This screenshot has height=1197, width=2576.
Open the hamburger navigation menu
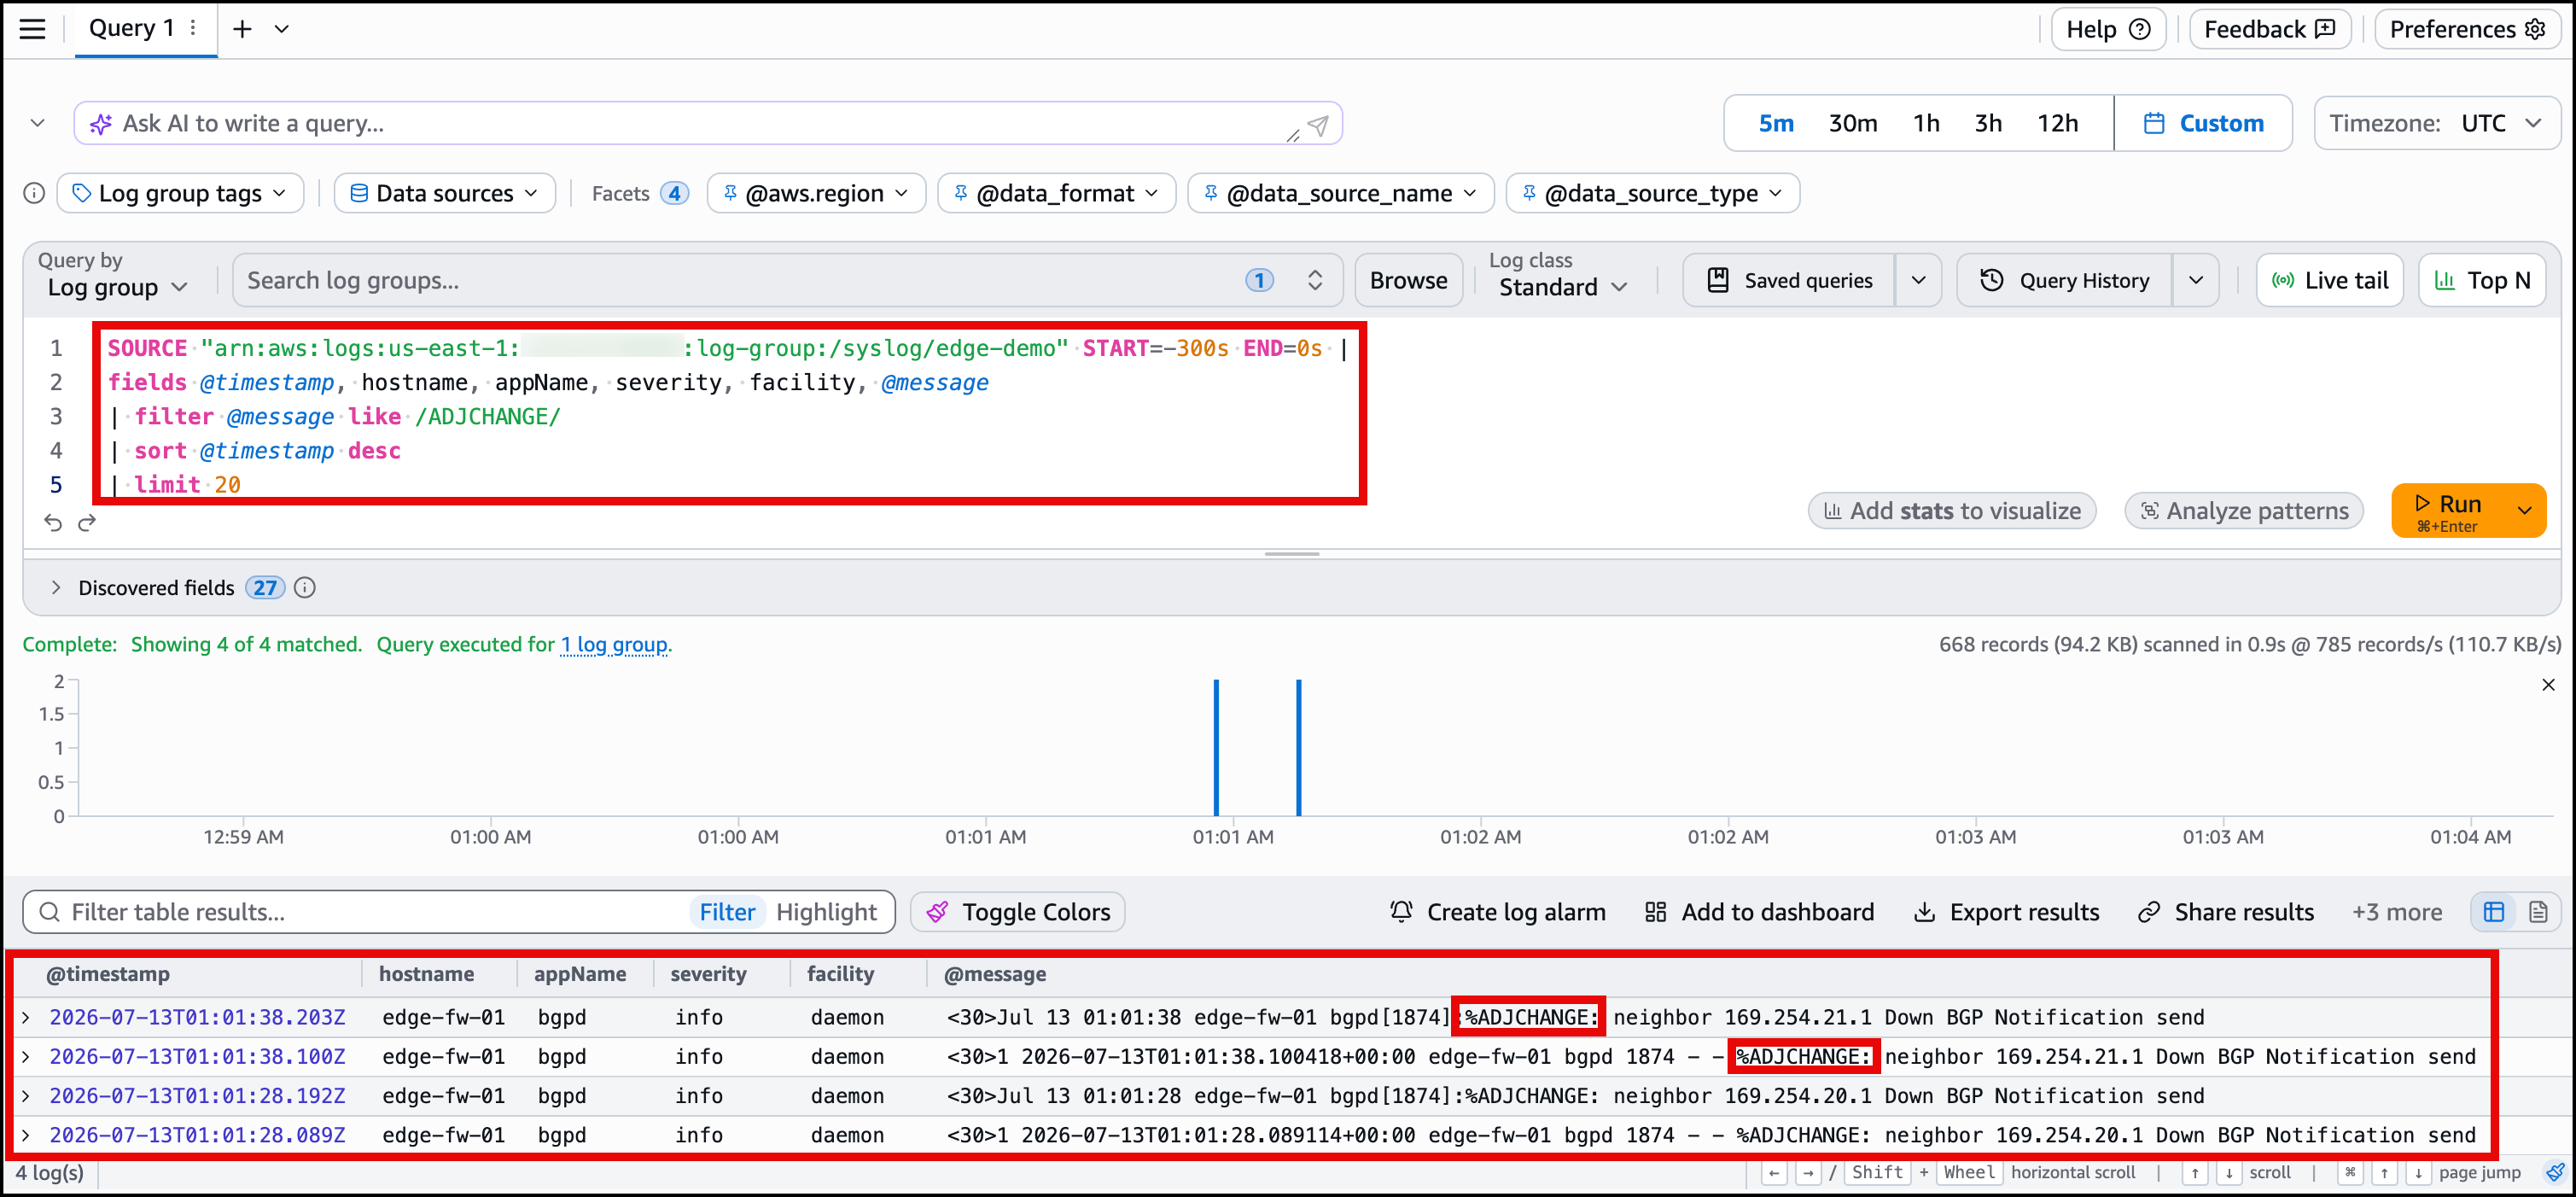click(x=33, y=29)
